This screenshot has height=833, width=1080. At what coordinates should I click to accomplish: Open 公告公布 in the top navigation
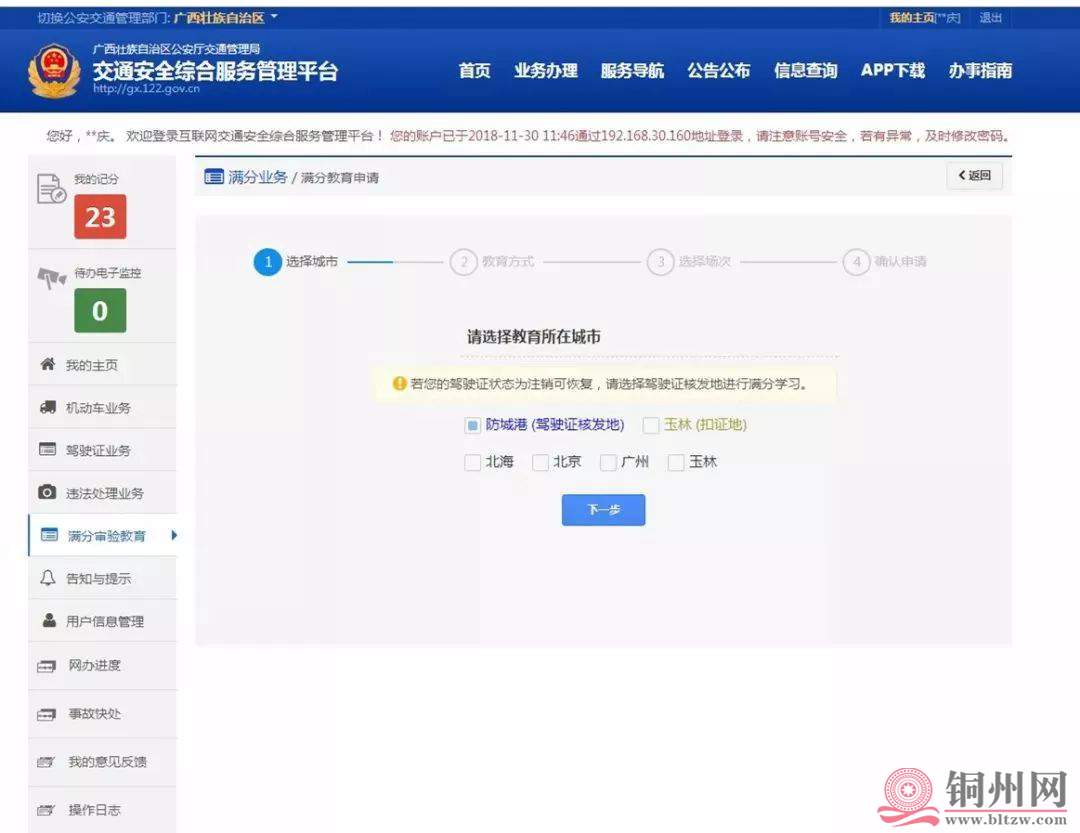point(718,70)
